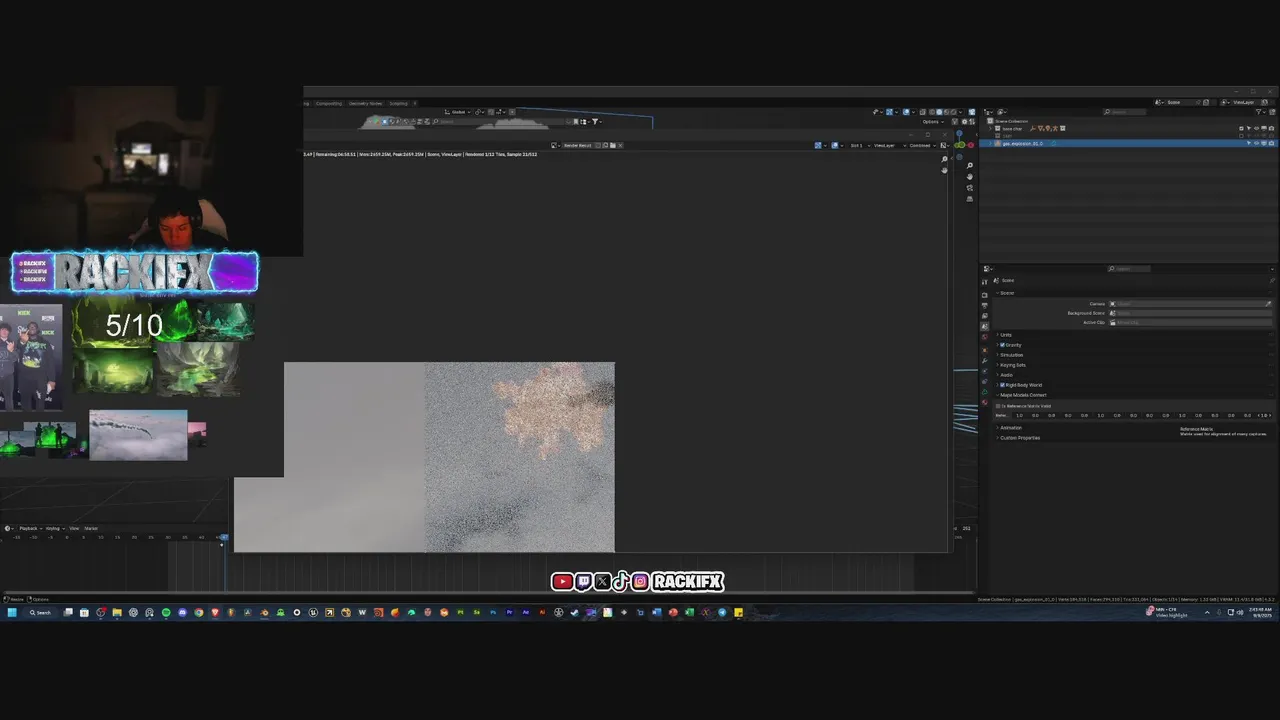Open the Object properties tab icon

(985, 350)
